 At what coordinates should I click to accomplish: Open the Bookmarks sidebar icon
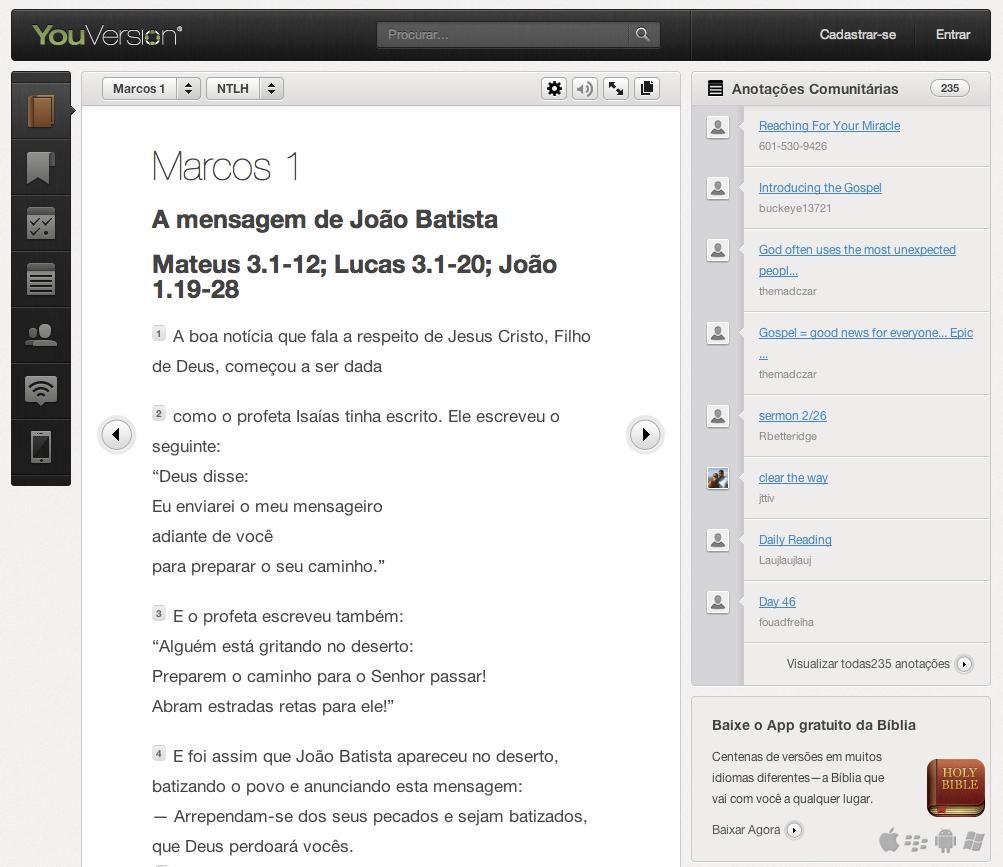click(x=41, y=167)
